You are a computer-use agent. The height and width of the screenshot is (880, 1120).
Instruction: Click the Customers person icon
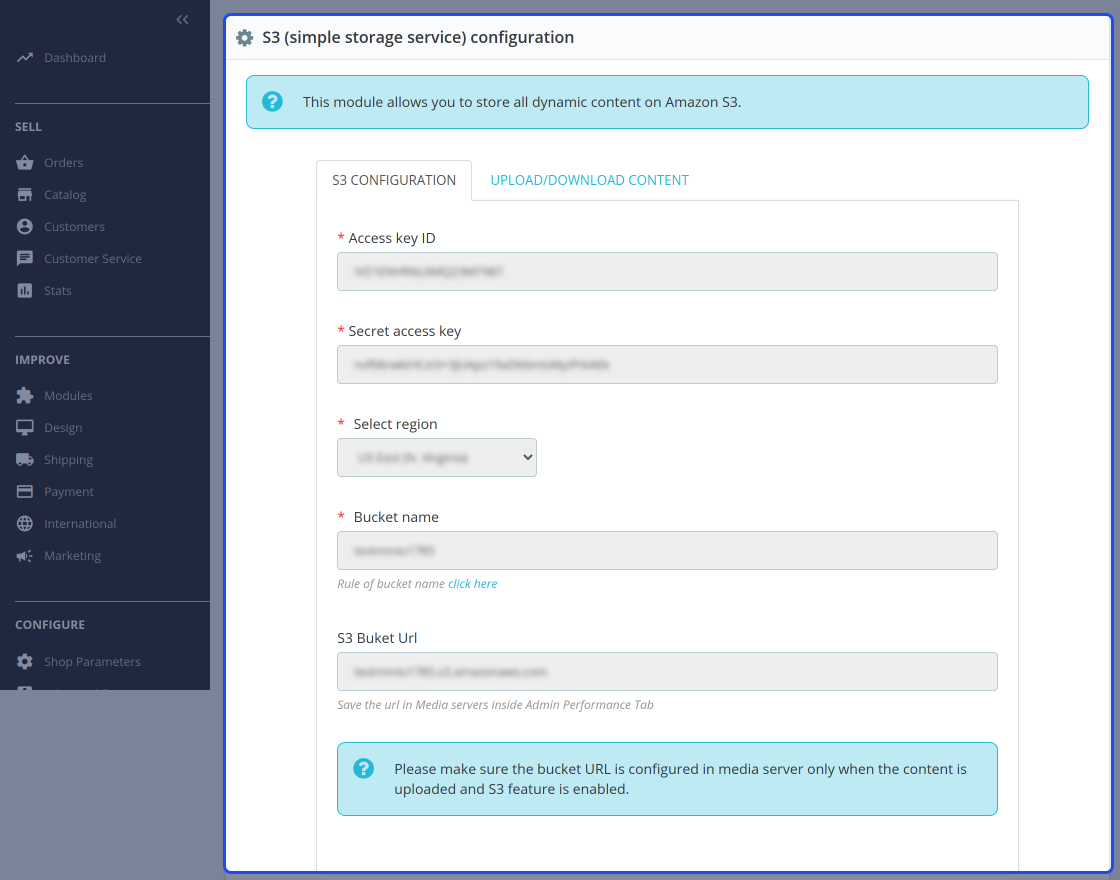coord(25,226)
